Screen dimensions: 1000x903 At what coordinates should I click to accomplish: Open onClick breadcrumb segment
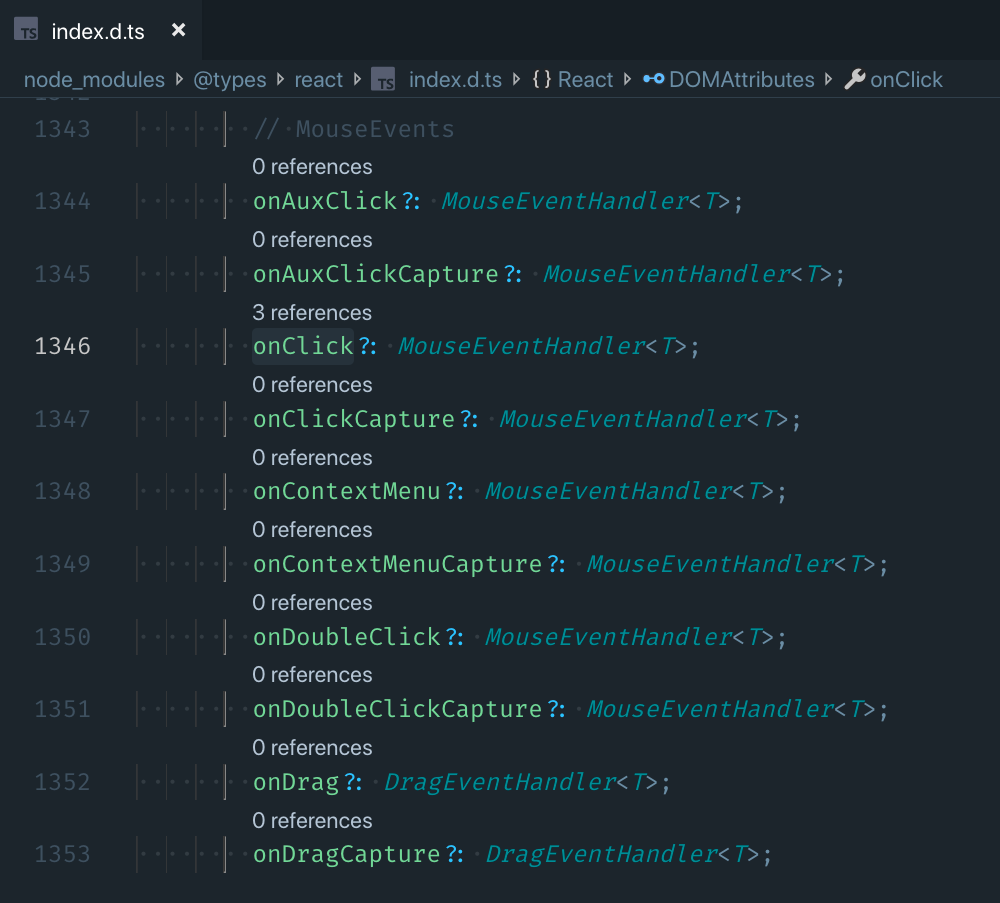[x=906, y=80]
